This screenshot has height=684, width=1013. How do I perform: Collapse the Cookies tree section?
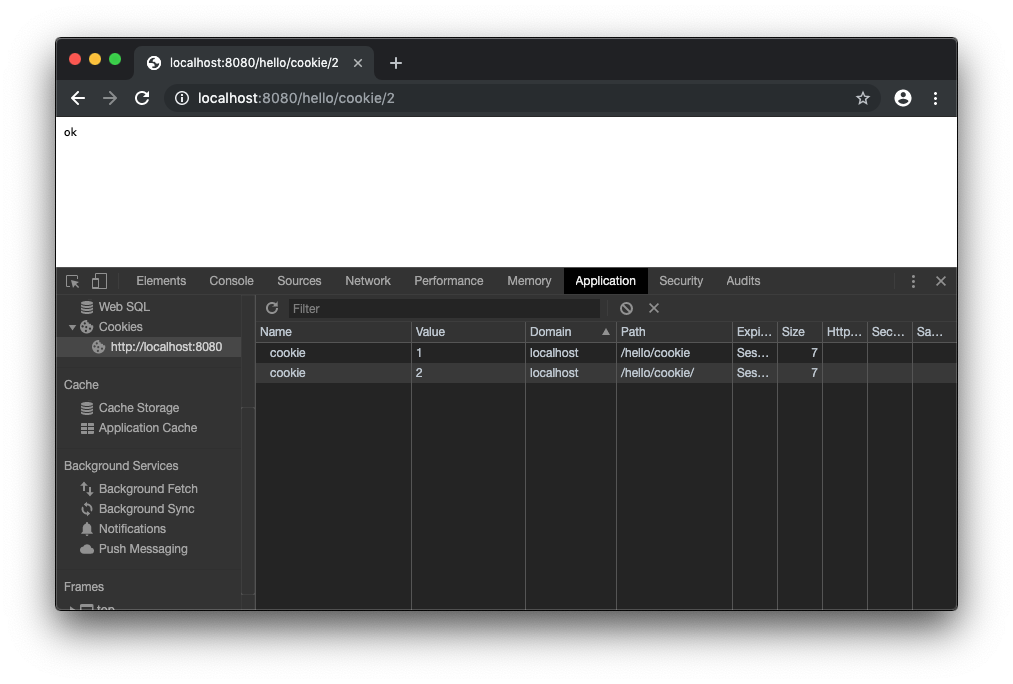[x=72, y=327]
